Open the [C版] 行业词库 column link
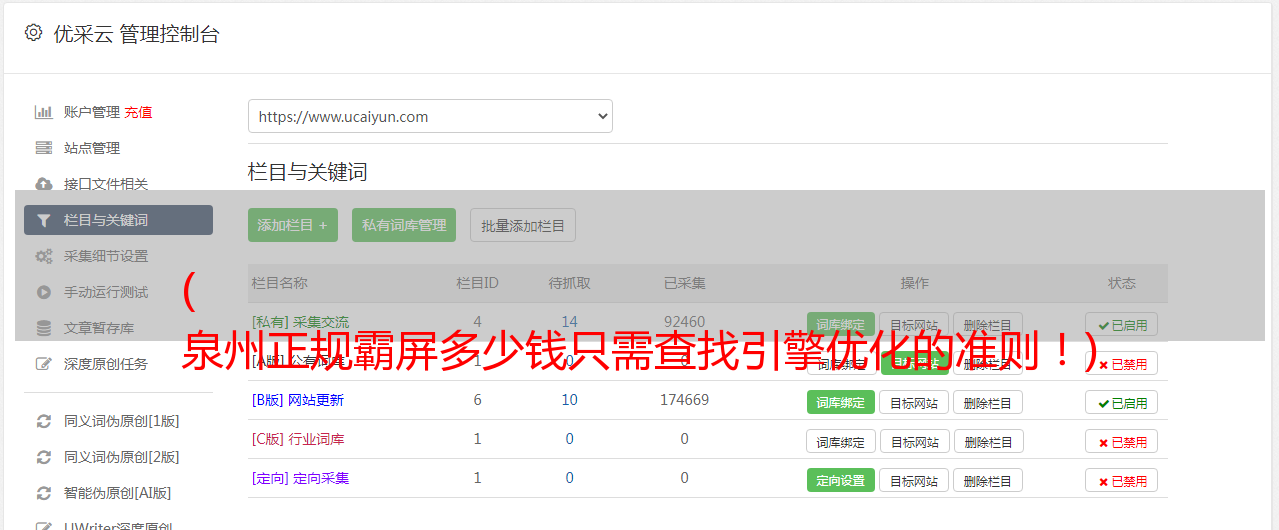This screenshot has height=530, width=1279. (x=298, y=439)
